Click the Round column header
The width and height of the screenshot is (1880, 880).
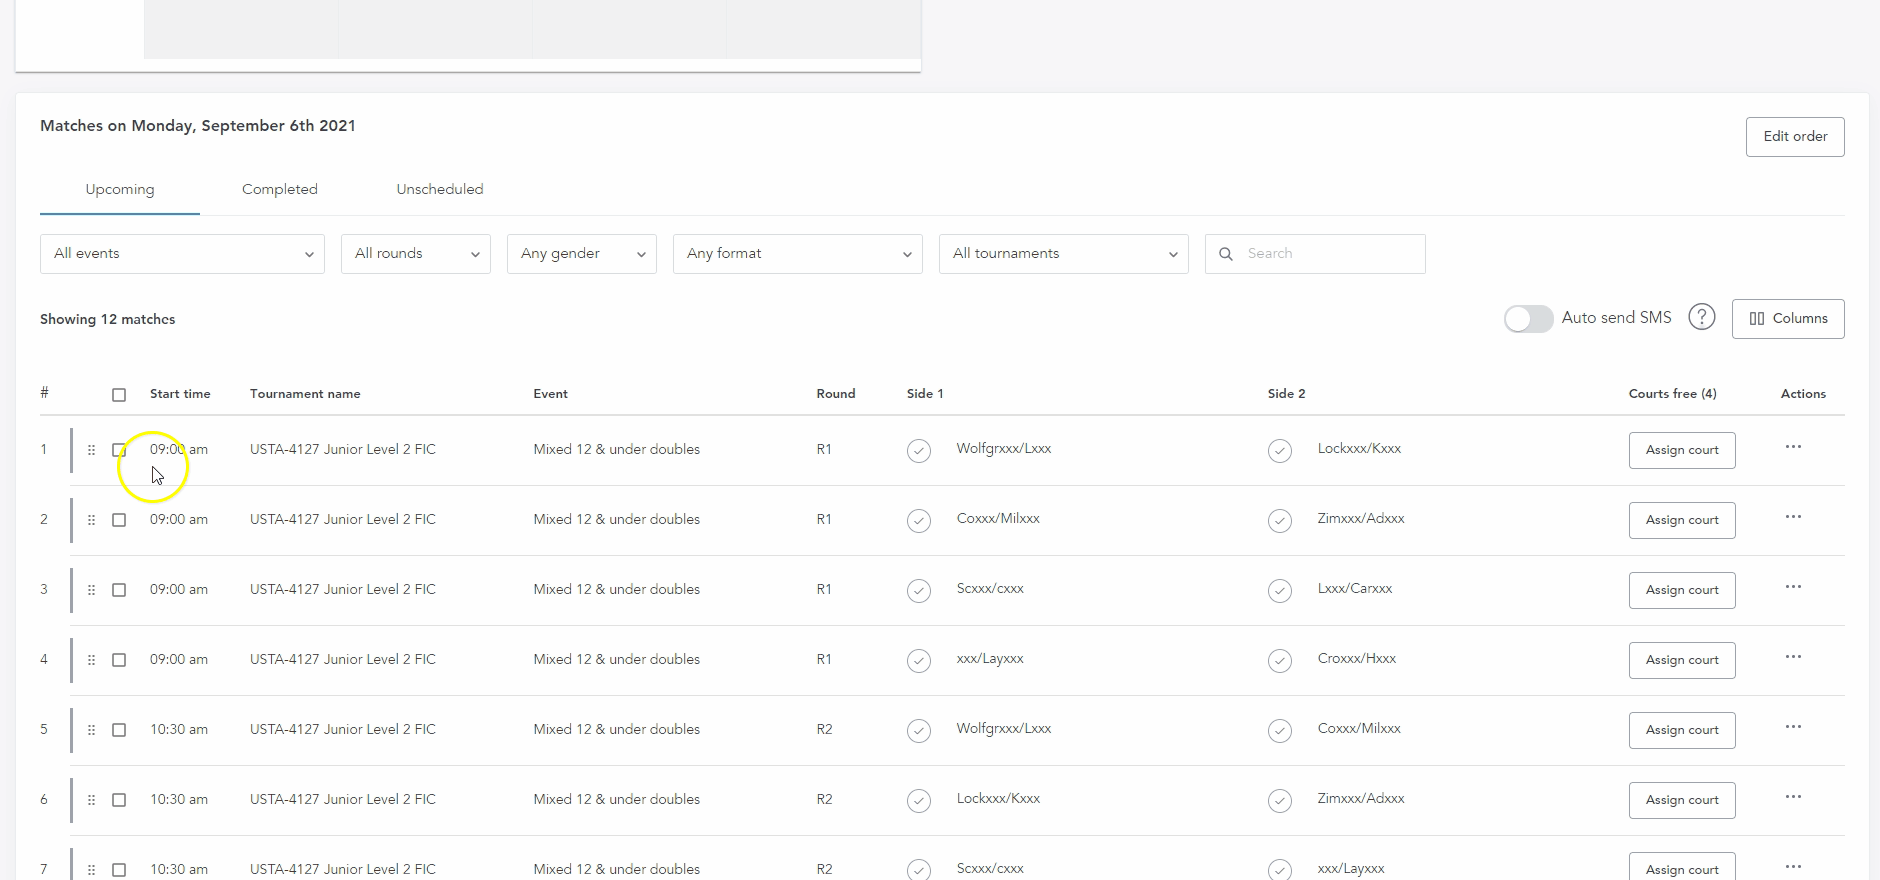[x=836, y=394]
